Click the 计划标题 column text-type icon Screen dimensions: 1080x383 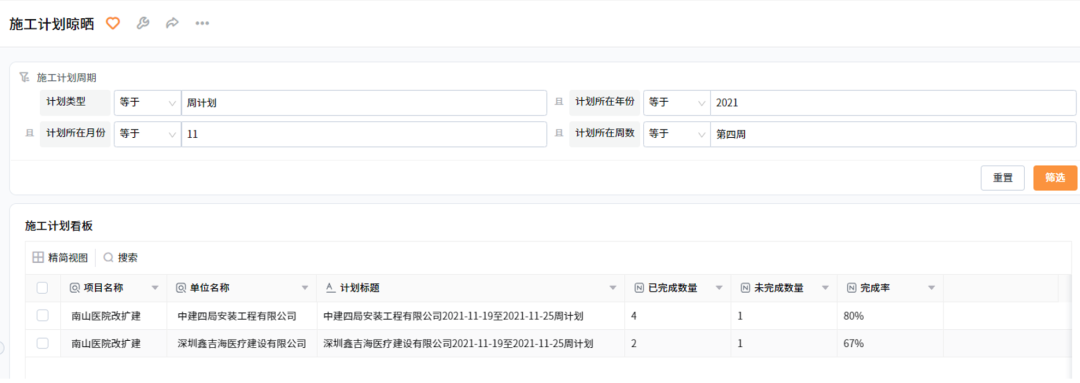tap(329, 288)
